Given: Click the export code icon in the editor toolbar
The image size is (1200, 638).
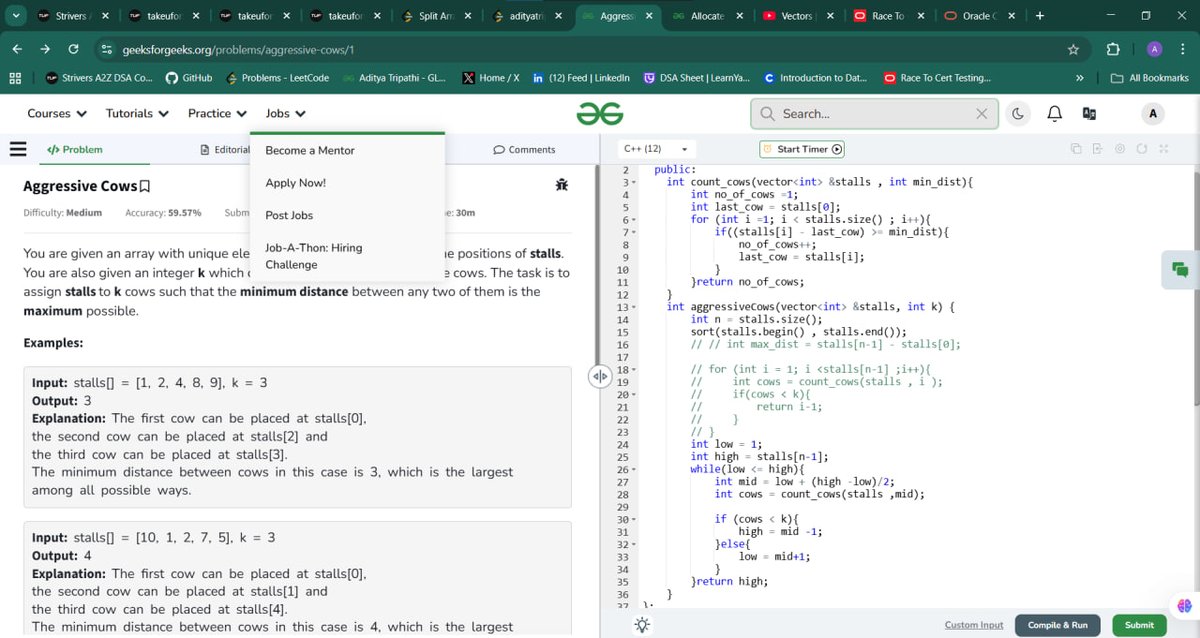Looking at the screenshot, I should coord(1098,149).
